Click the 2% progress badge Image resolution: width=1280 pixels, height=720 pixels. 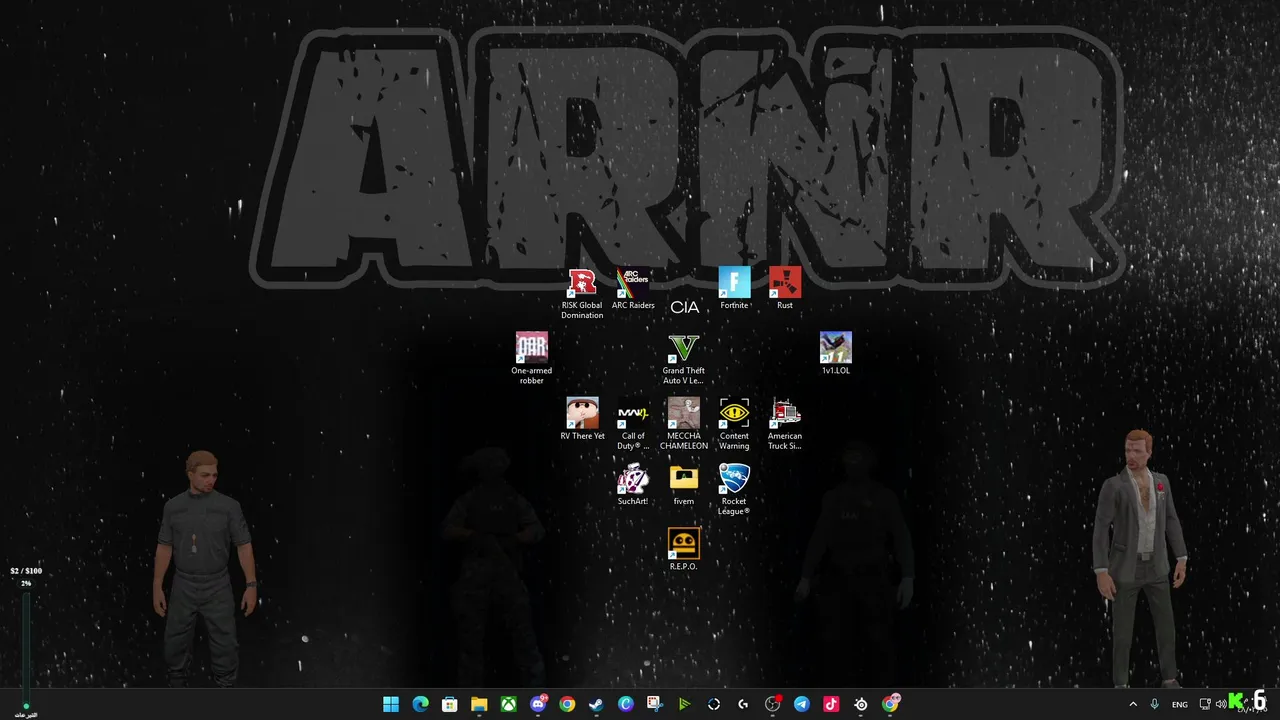coord(26,583)
